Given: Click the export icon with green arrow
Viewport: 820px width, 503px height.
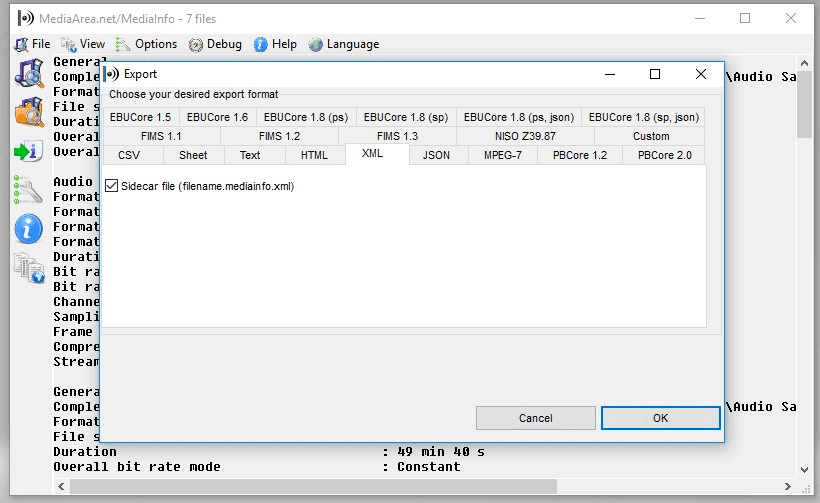Looking at the screenshot, I should (x=28, y=152).
